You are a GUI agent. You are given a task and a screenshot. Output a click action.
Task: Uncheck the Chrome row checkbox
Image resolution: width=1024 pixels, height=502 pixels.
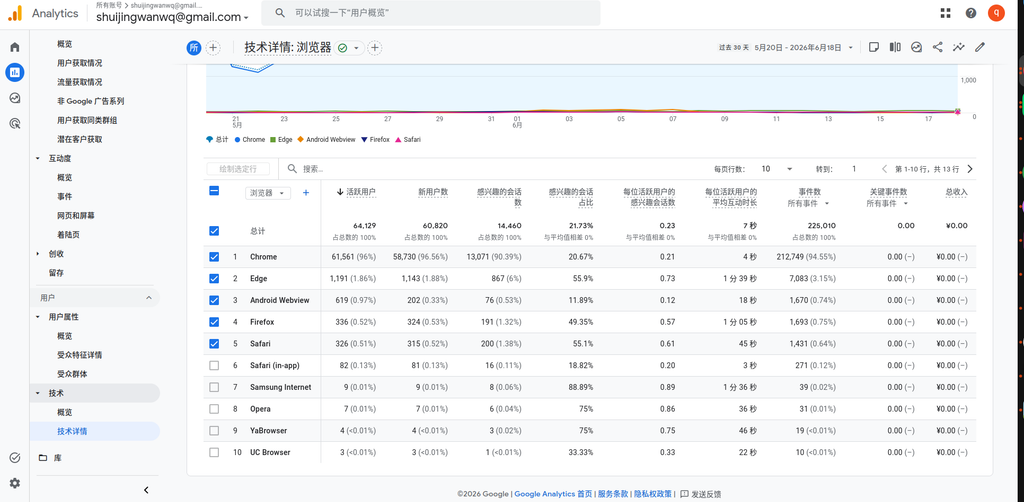(214, 257)
